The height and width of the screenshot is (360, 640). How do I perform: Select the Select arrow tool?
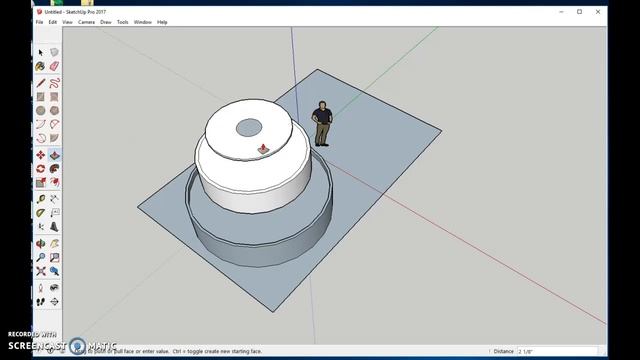coord(40,52)
